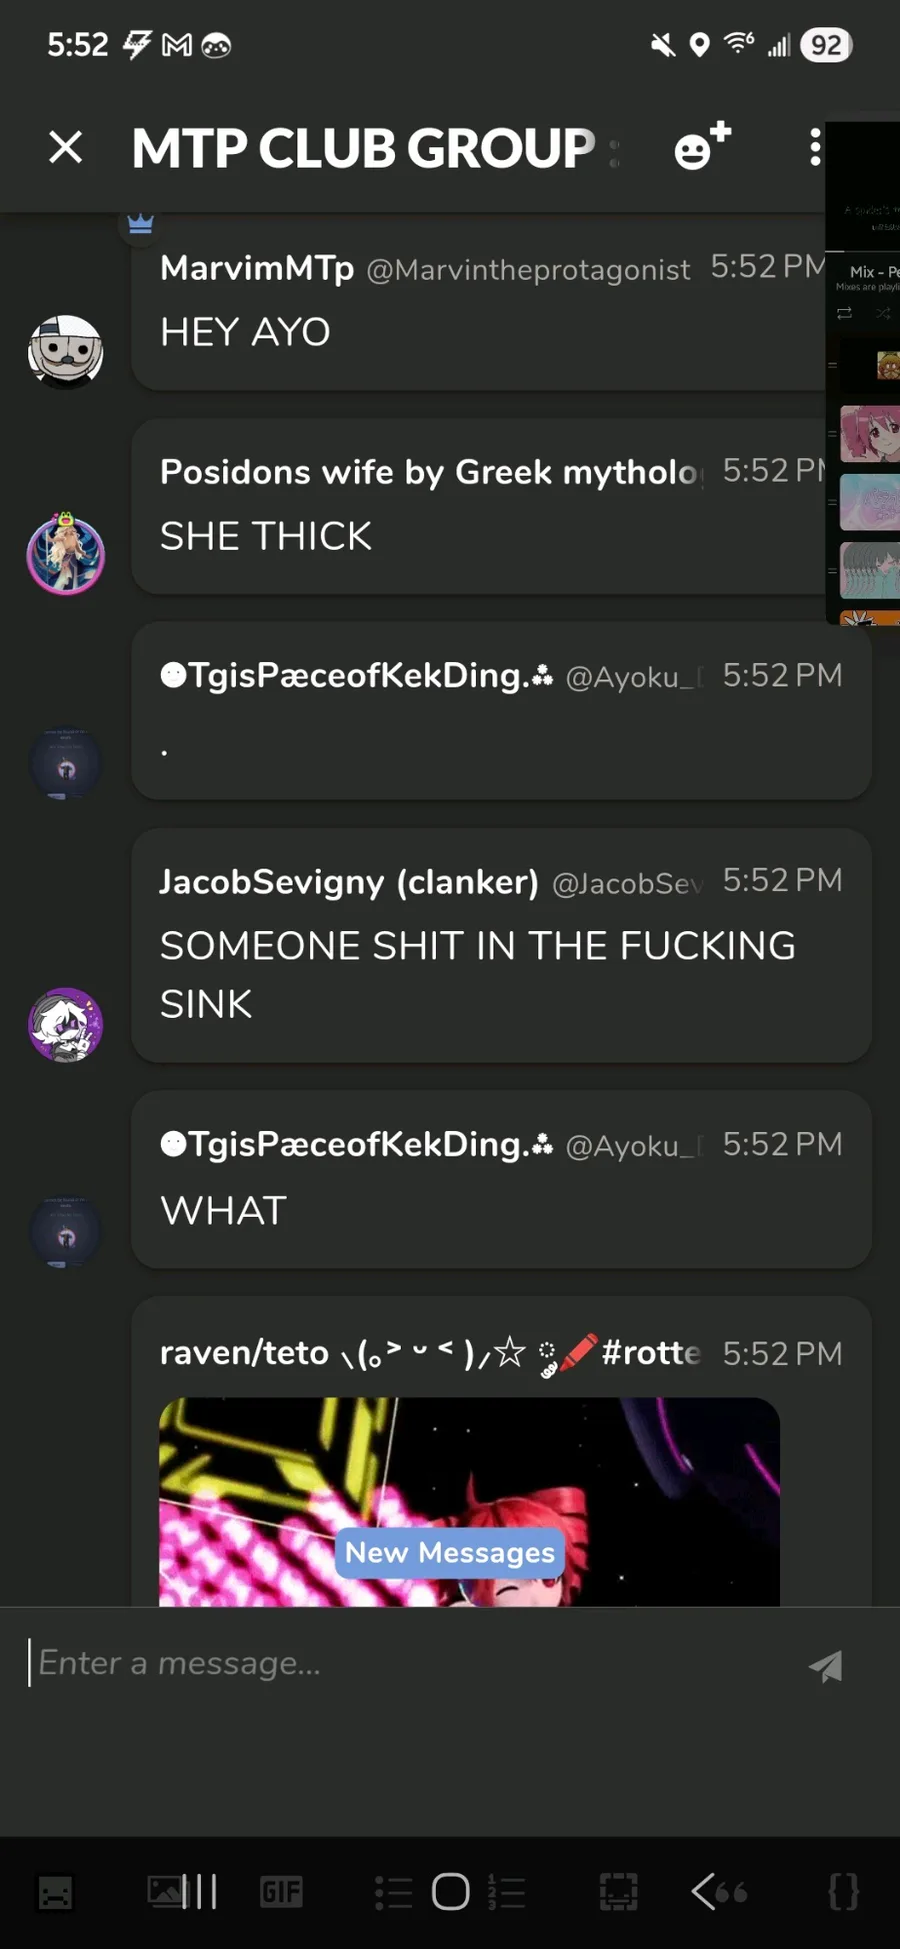This screenshot has height=1949, width=900.
Task: Insert a quote block
Action: tap(731, 1891)
